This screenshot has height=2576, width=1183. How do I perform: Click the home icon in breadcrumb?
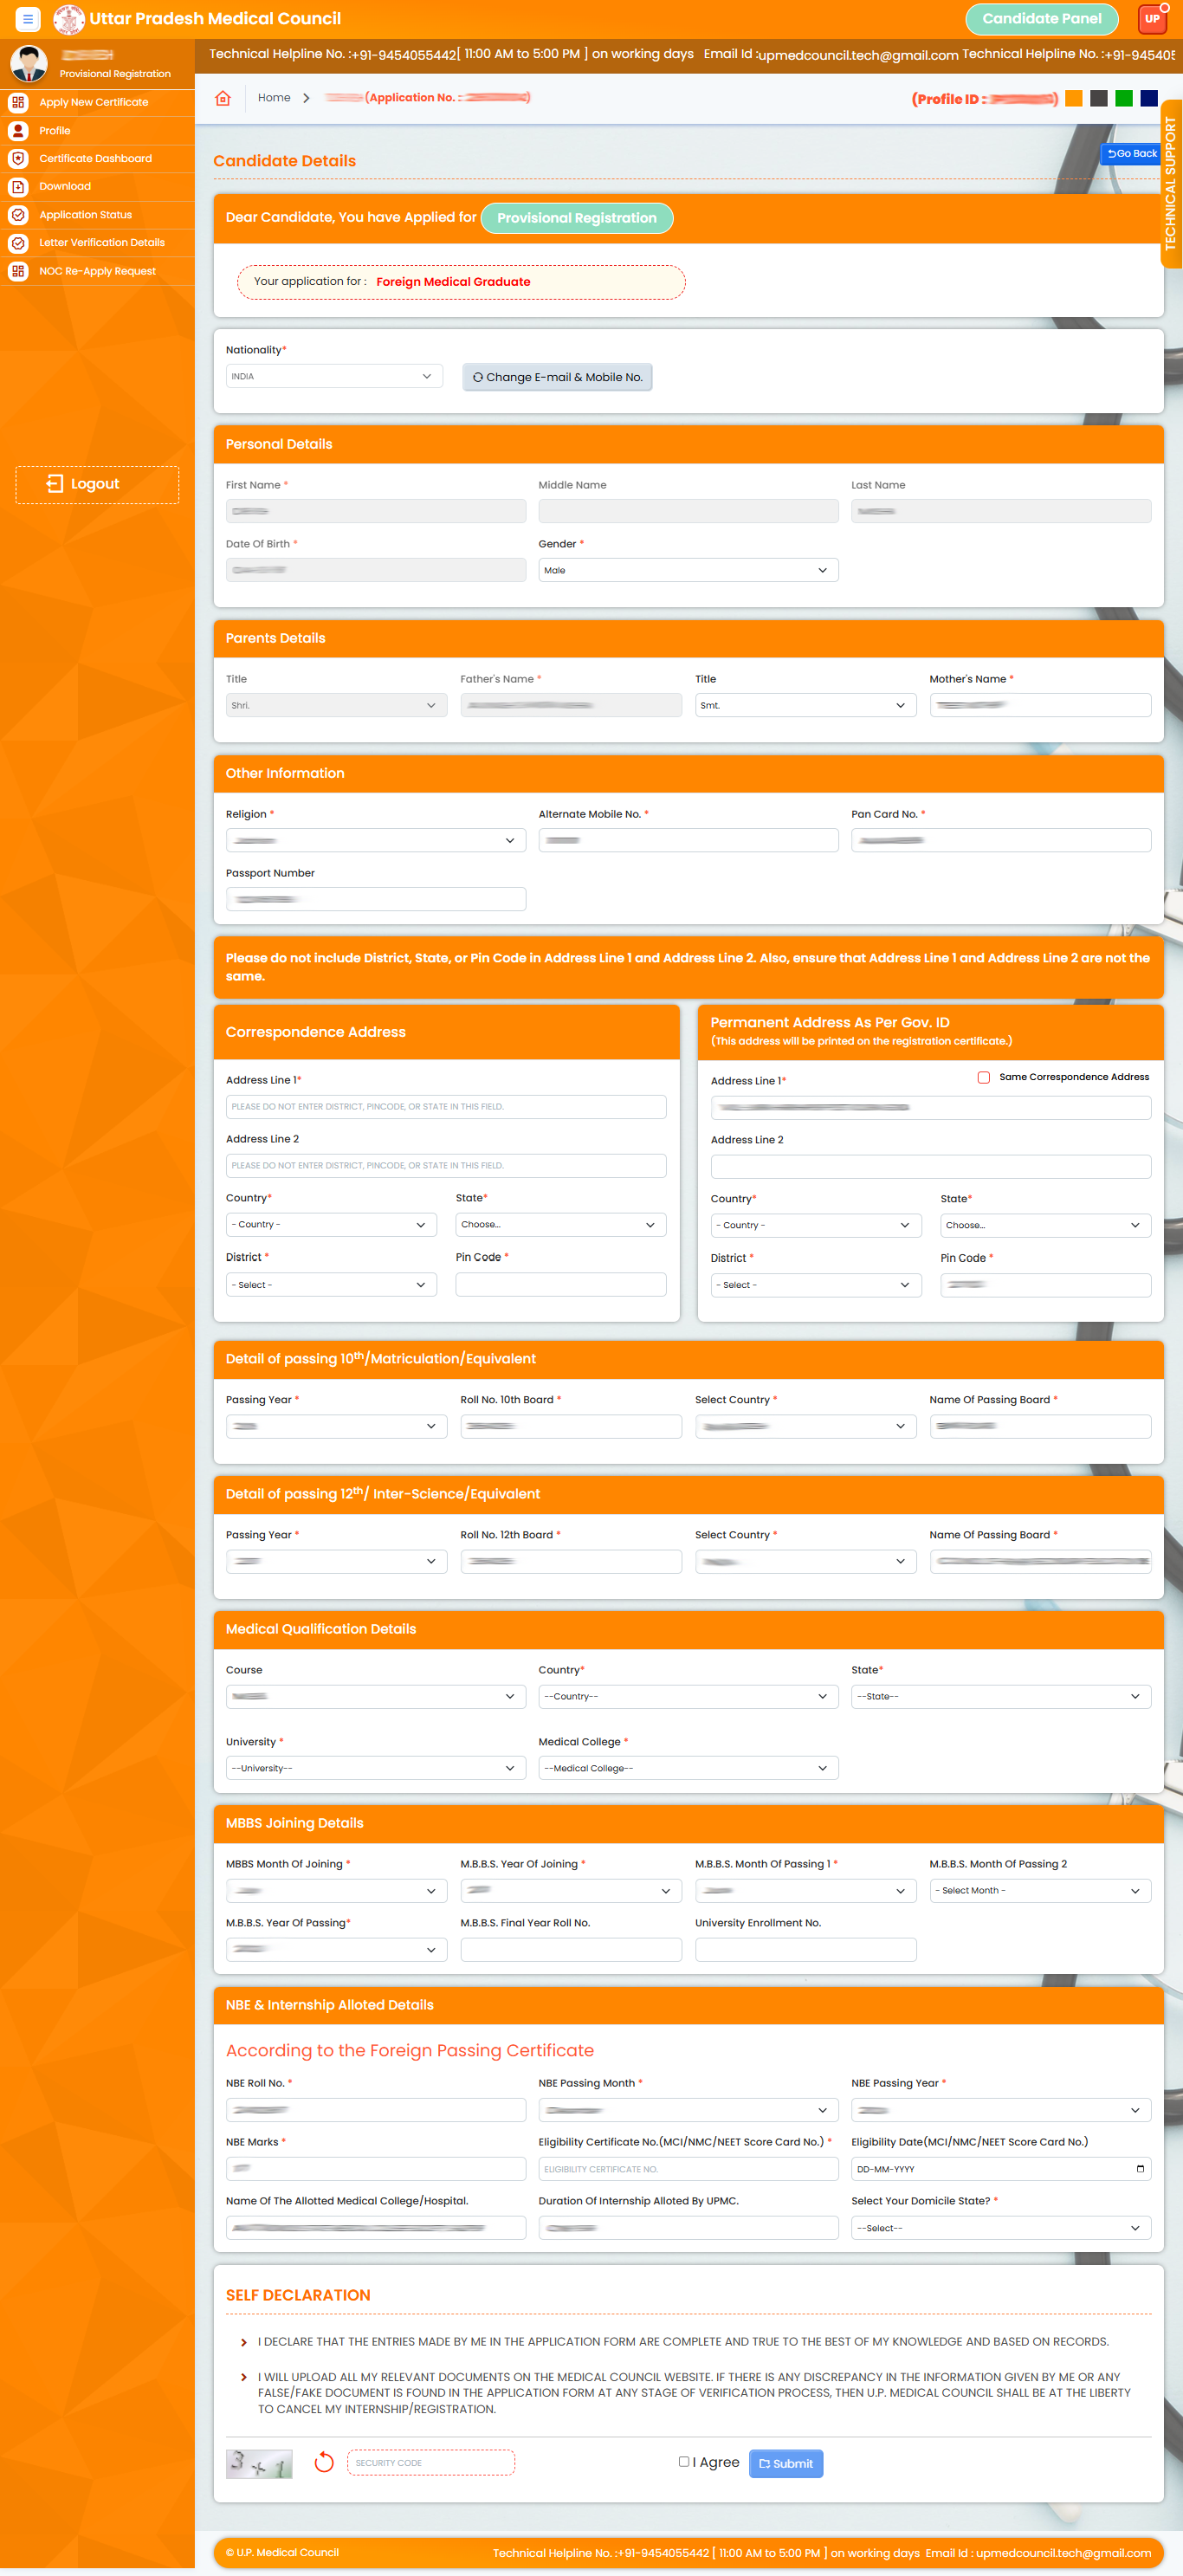click(223, 98)
